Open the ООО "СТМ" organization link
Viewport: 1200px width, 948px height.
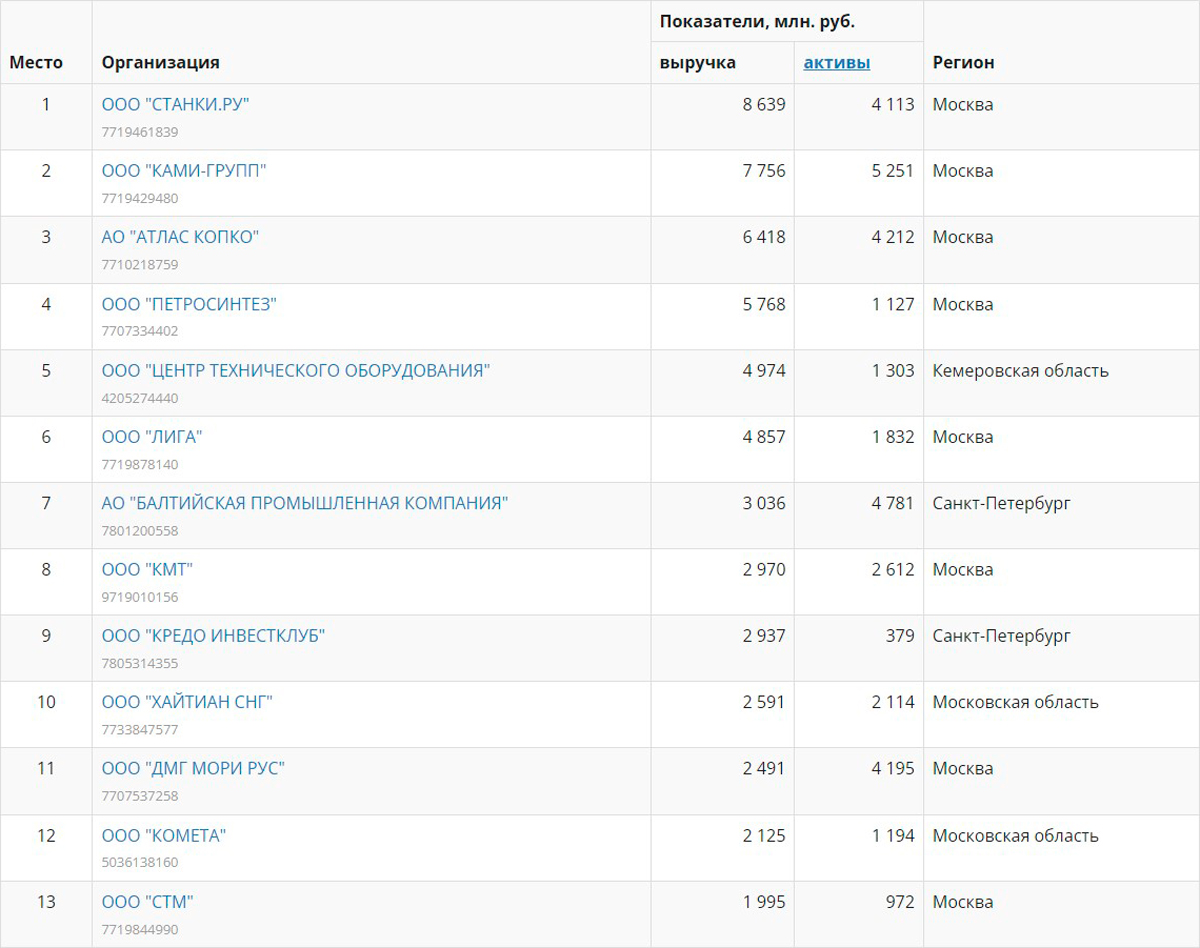(147, 902)
